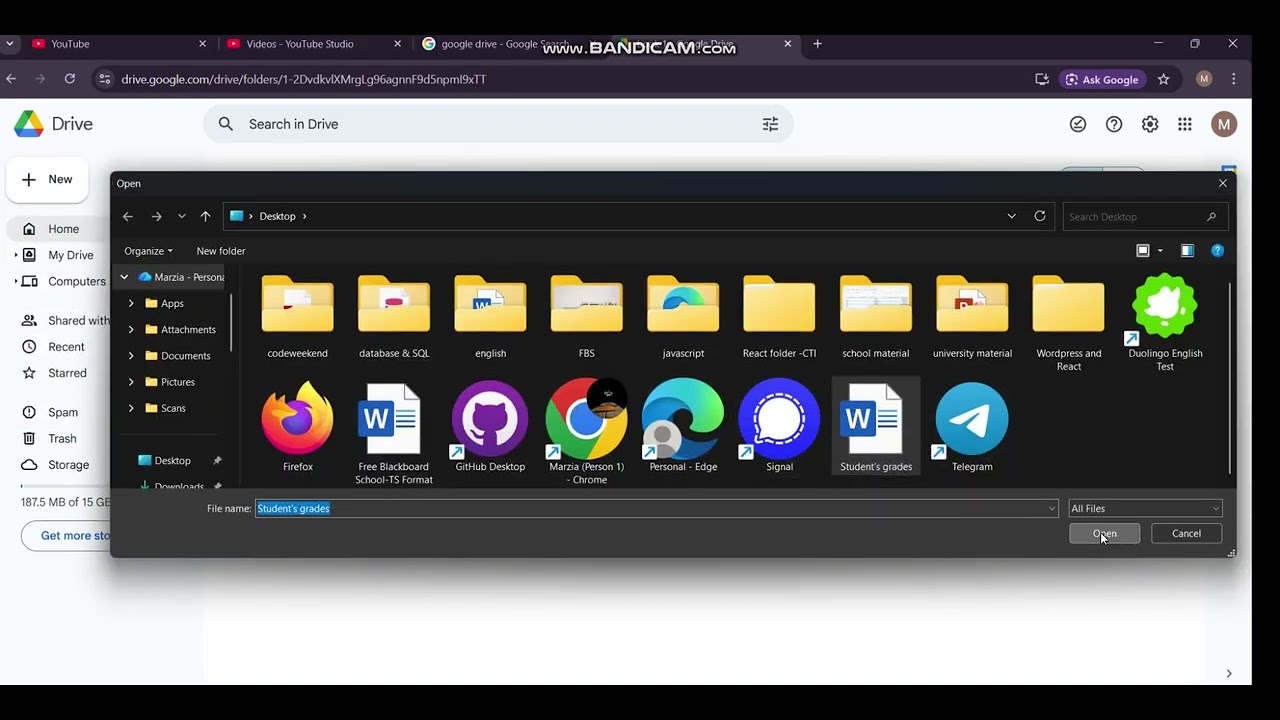
Task: Collapse the Marzia - Personal tree node
Action: [x=124, y=277]
